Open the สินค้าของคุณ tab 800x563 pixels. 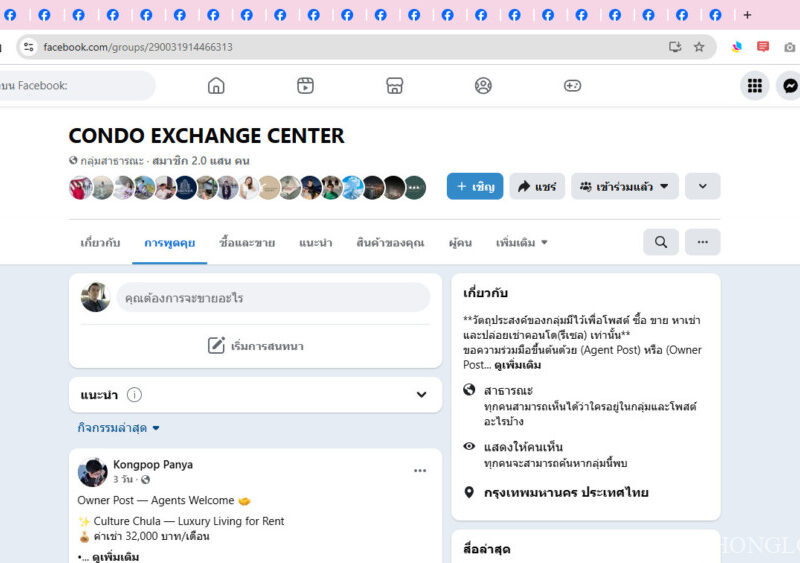pos(390,242)
